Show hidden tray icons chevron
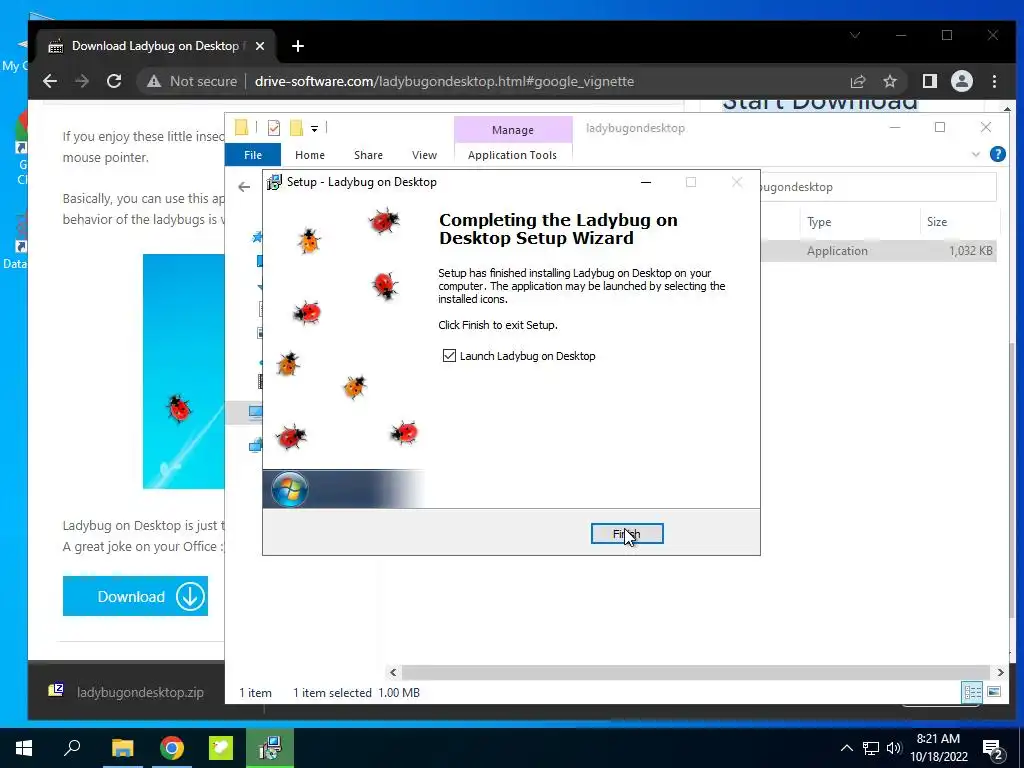Viewport: 1024px width, 768px height. coord(846,748)
